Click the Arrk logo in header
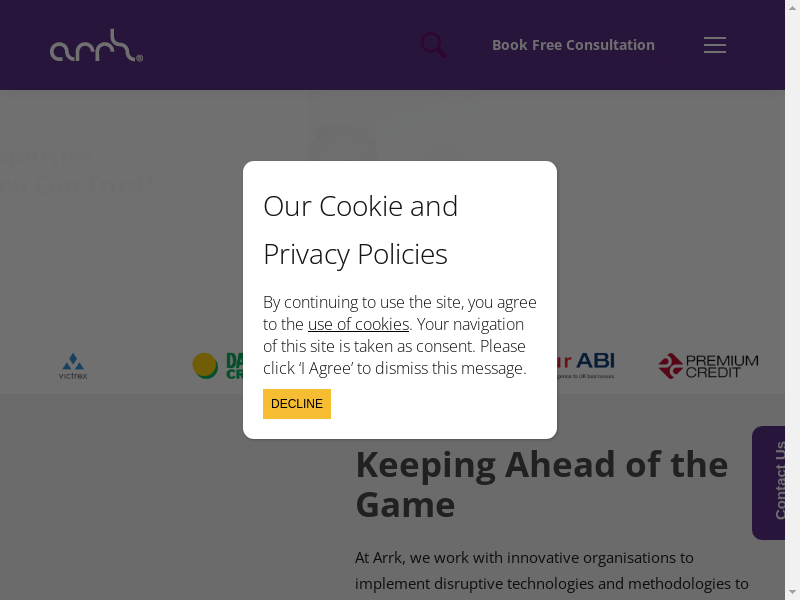The height and width of the screenshot is (600, 800). [96, 46]
